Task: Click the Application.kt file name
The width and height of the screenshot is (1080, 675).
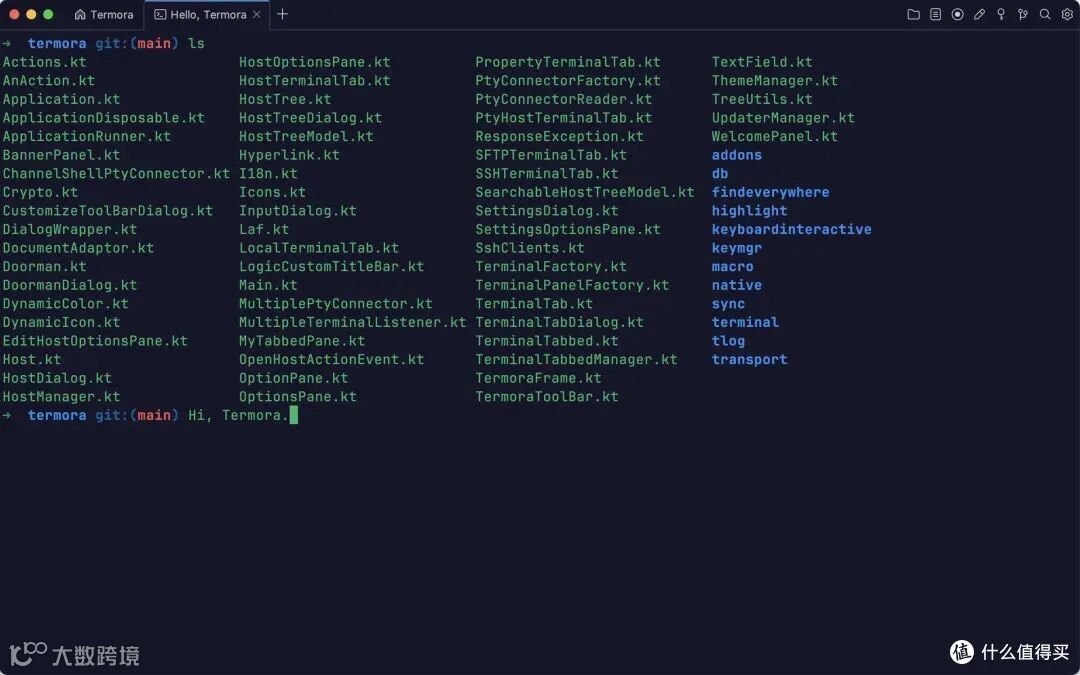Action: click(61, 99)
